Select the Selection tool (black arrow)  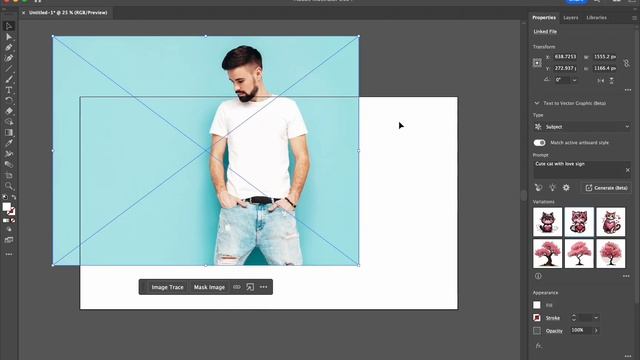click(9, 26)
